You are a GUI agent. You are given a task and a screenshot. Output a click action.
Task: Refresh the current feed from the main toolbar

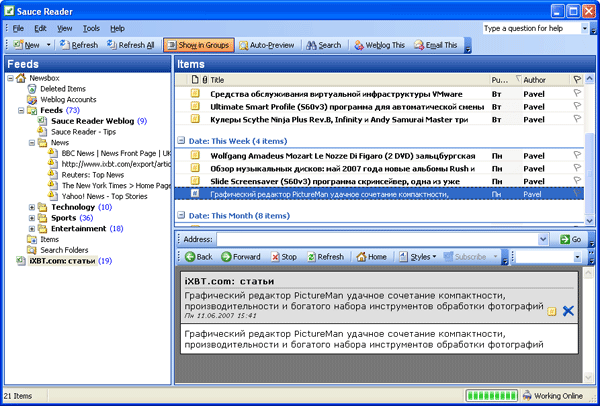click(79, 45)
